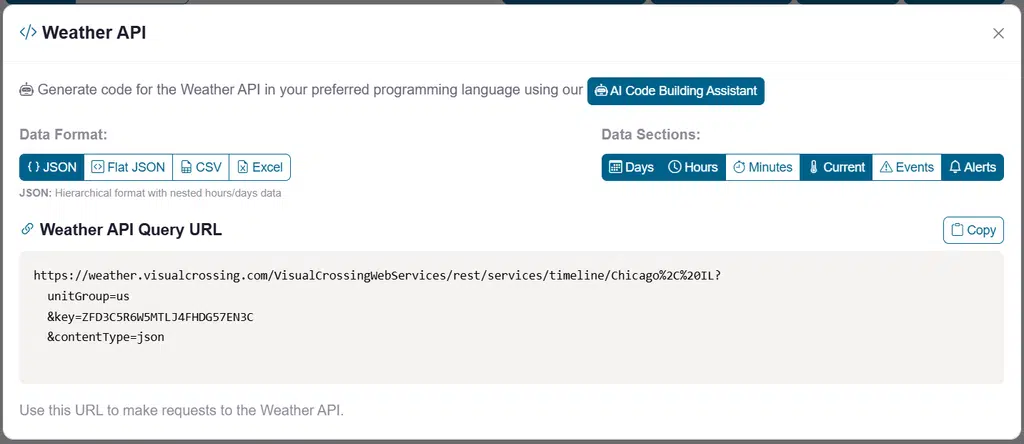The width and height of the screenshot is (1024, 444).
Task: Close the Weather API dialog
Action: 998,33
